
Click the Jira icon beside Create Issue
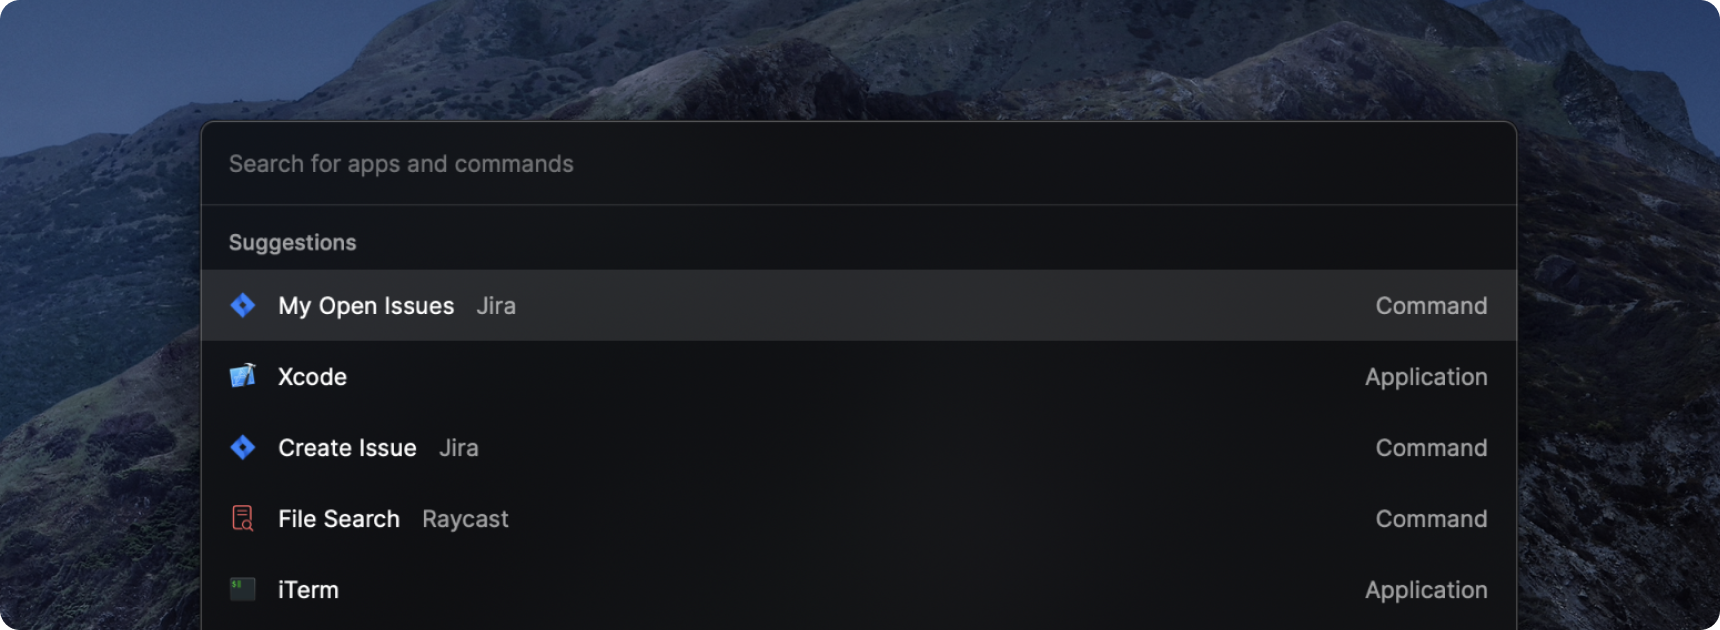(243, 447)
